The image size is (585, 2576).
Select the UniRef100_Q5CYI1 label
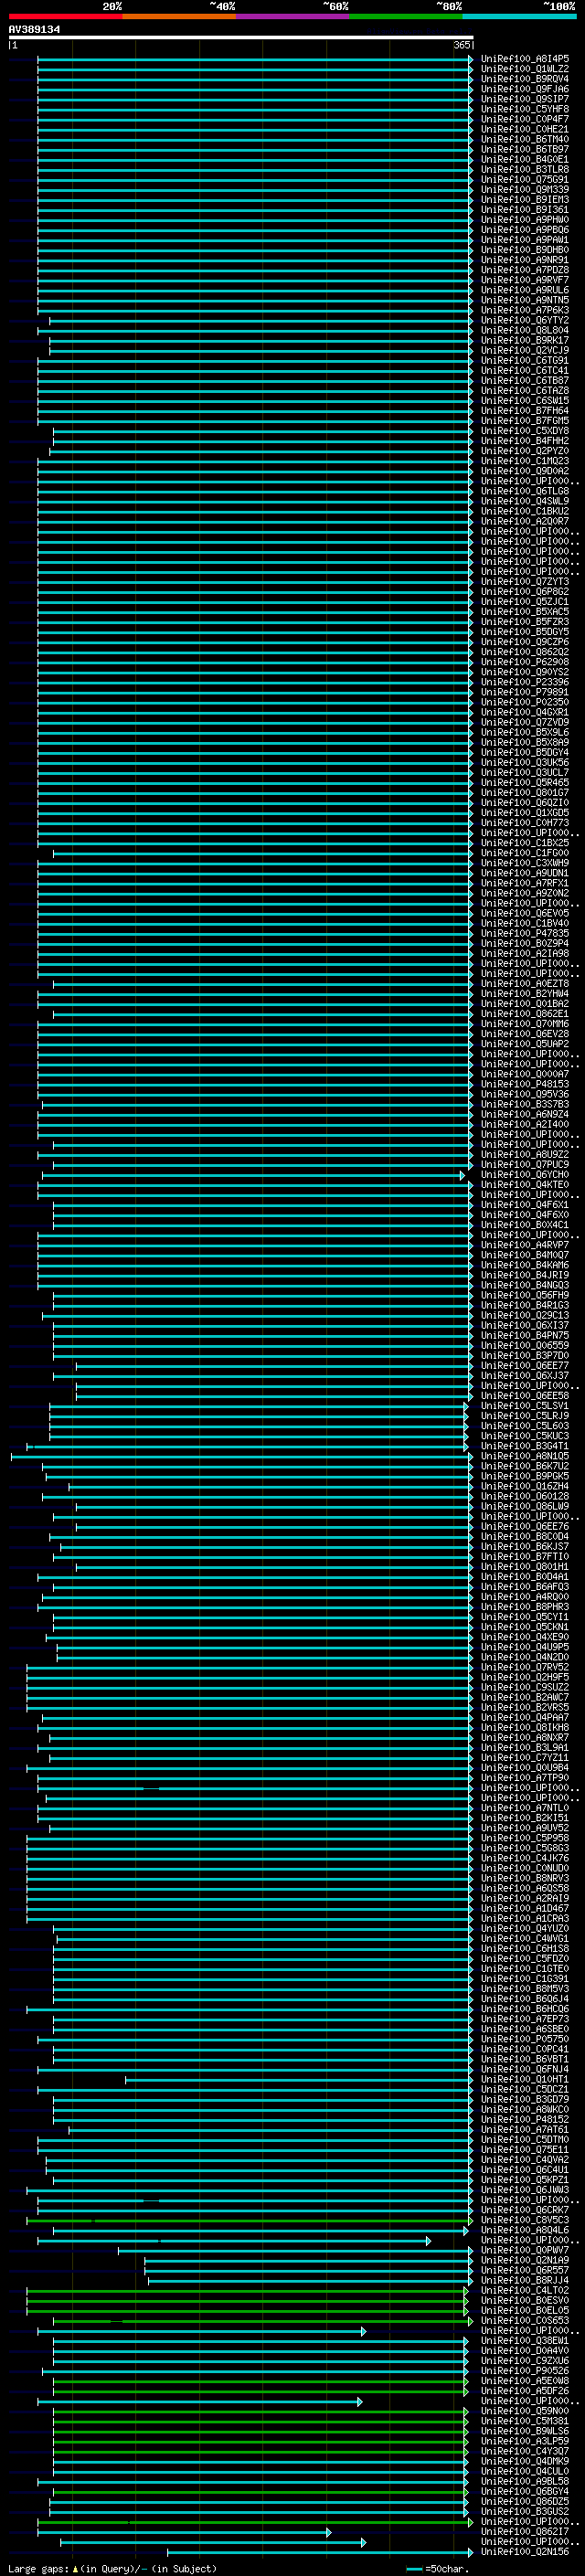click(525, 1617)
